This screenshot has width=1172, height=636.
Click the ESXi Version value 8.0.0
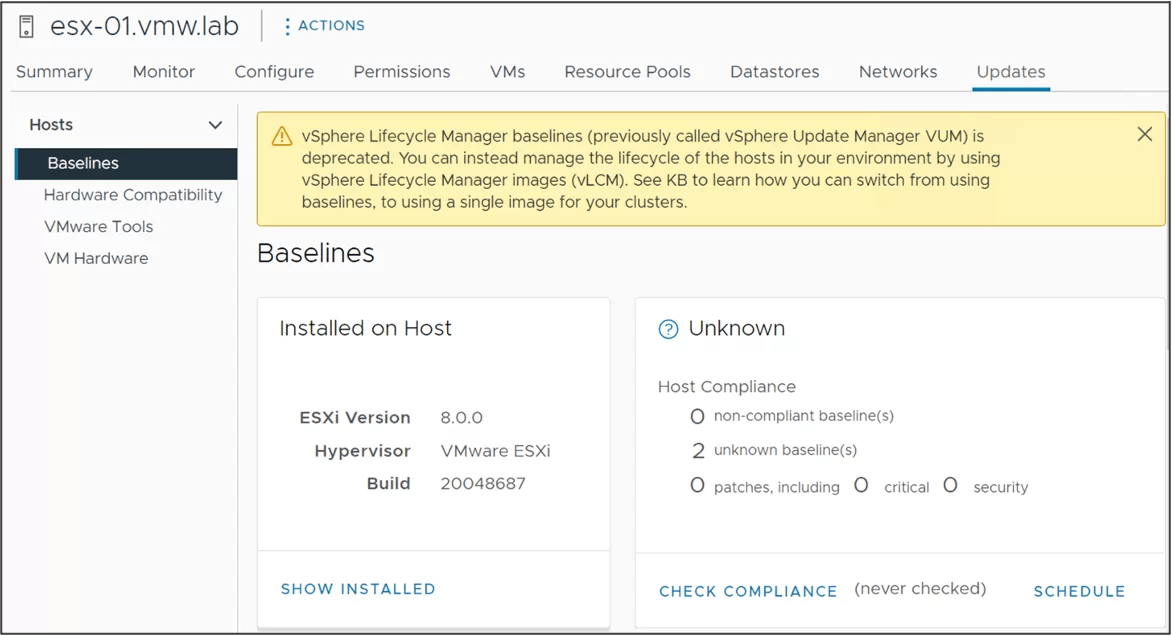click(461, 418)
